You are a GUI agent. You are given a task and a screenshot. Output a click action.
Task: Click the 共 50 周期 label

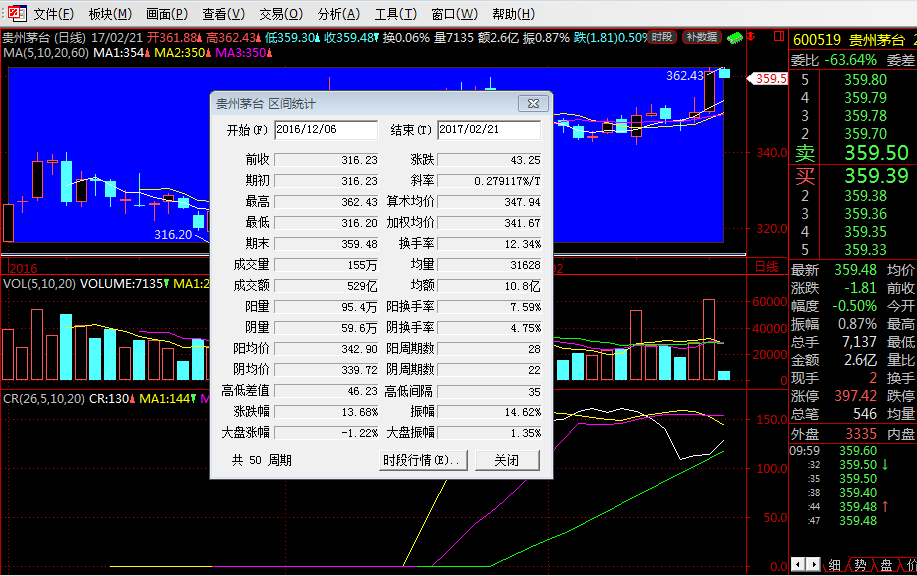pyautogui.click(x=261, y=460)
